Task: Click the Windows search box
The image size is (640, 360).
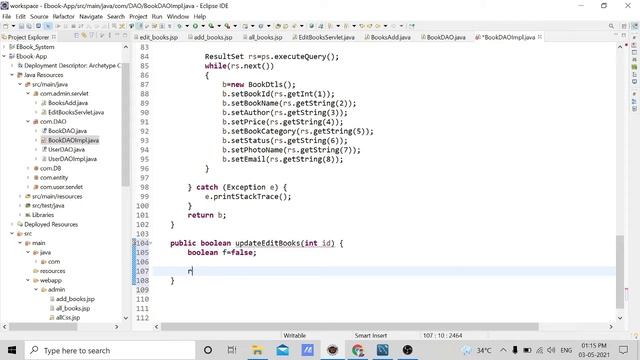Action: [110, 350]
